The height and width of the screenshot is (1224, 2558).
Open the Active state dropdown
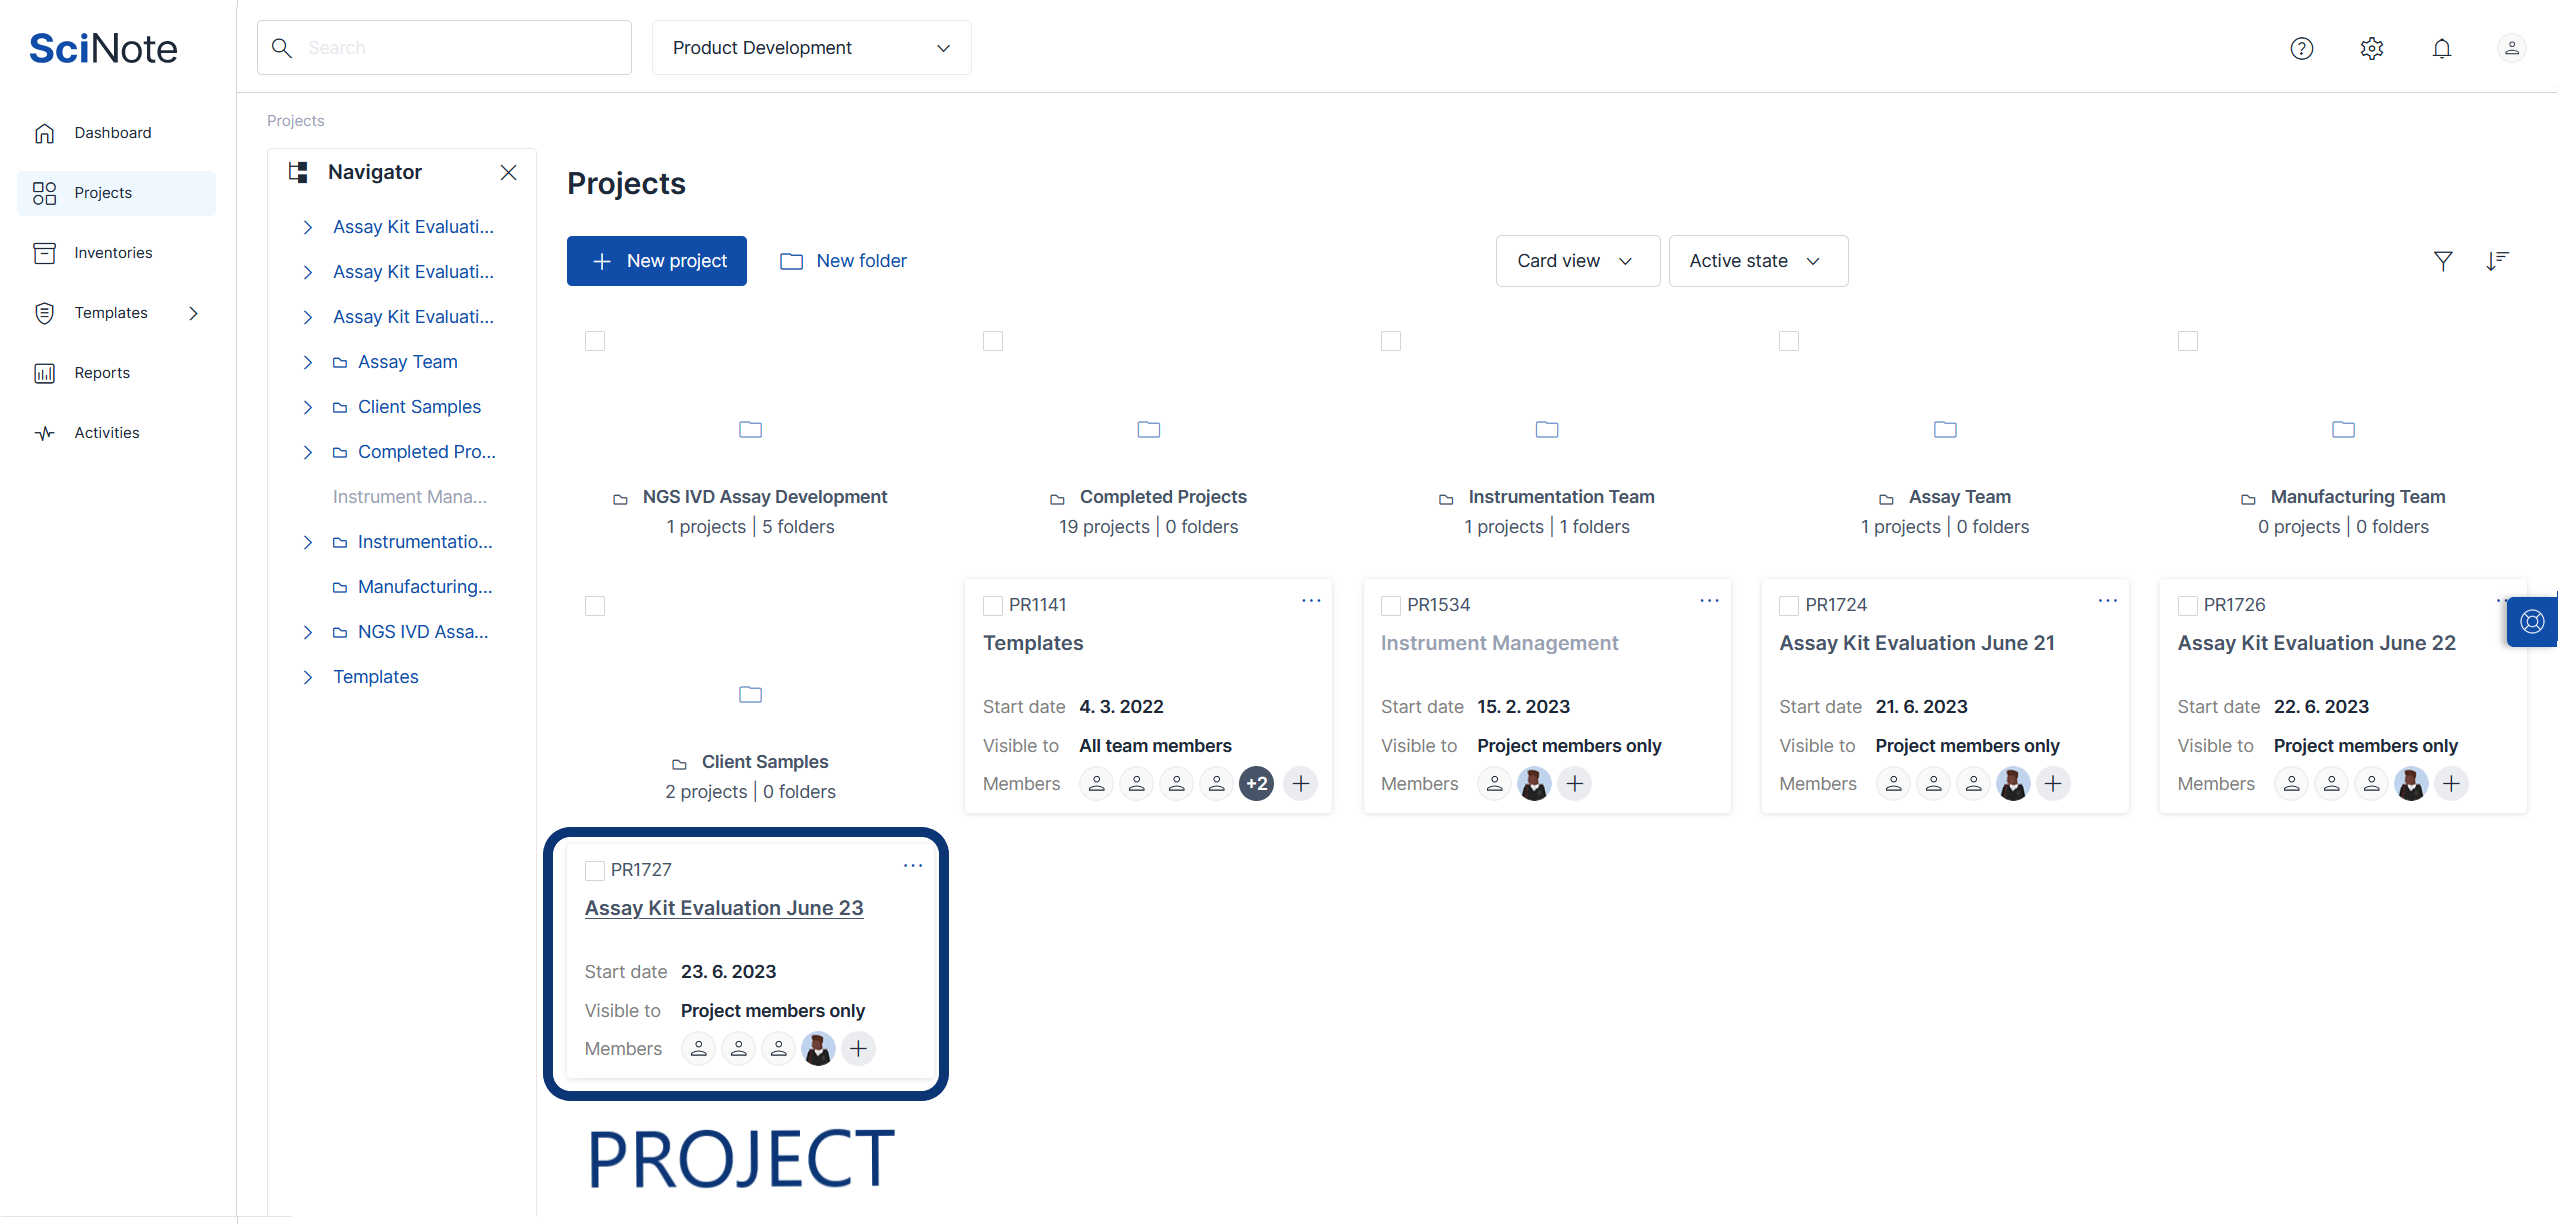(x=1756, y=261)
